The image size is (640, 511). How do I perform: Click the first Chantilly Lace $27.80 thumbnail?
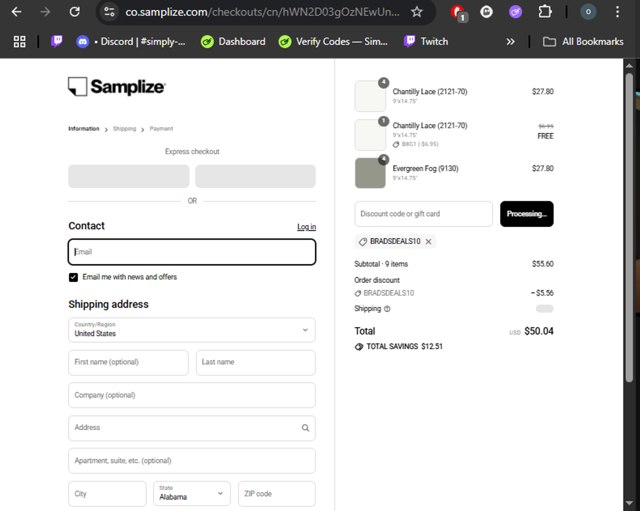pos(370,96)
